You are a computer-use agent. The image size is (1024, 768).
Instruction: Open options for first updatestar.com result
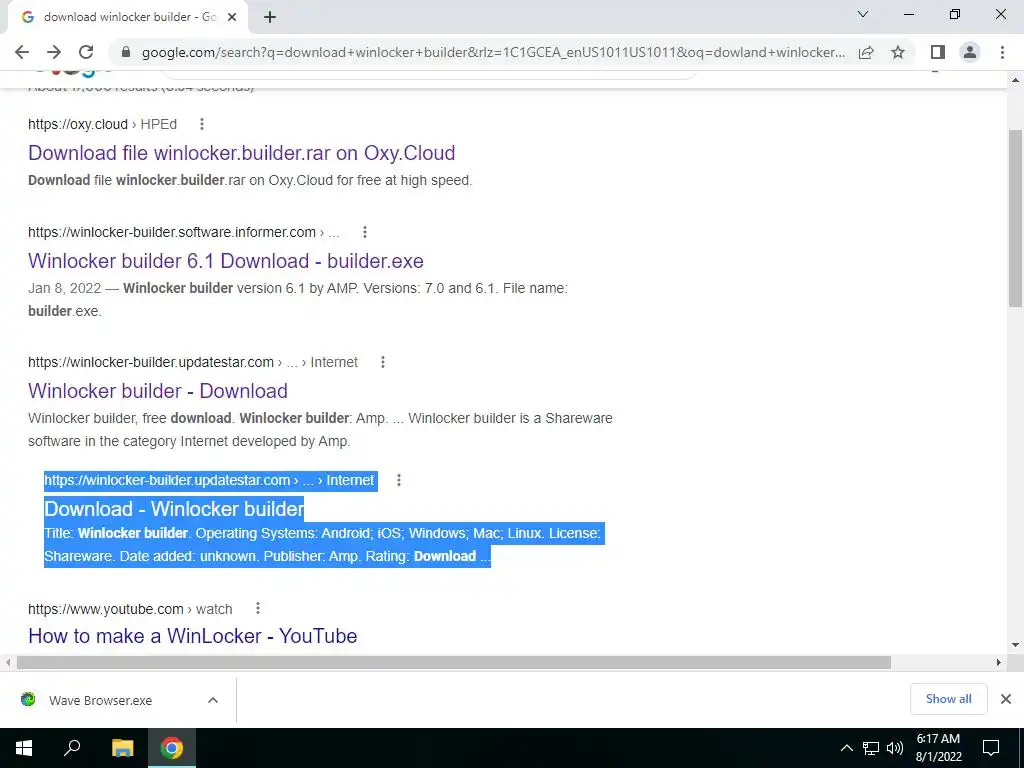[383, 362]
